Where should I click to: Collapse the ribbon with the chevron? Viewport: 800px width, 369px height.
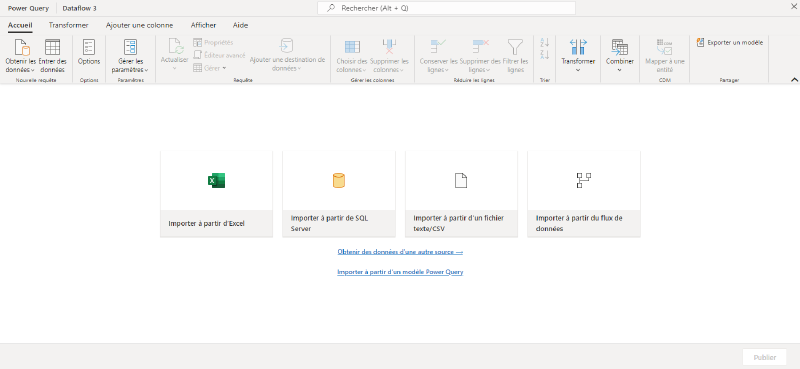(x=794, y=80)
